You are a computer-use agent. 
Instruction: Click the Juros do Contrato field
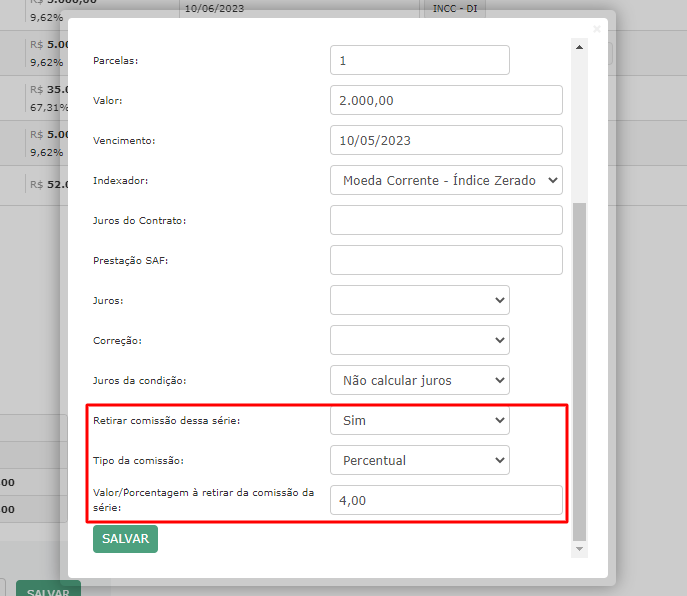click(446, 220)
